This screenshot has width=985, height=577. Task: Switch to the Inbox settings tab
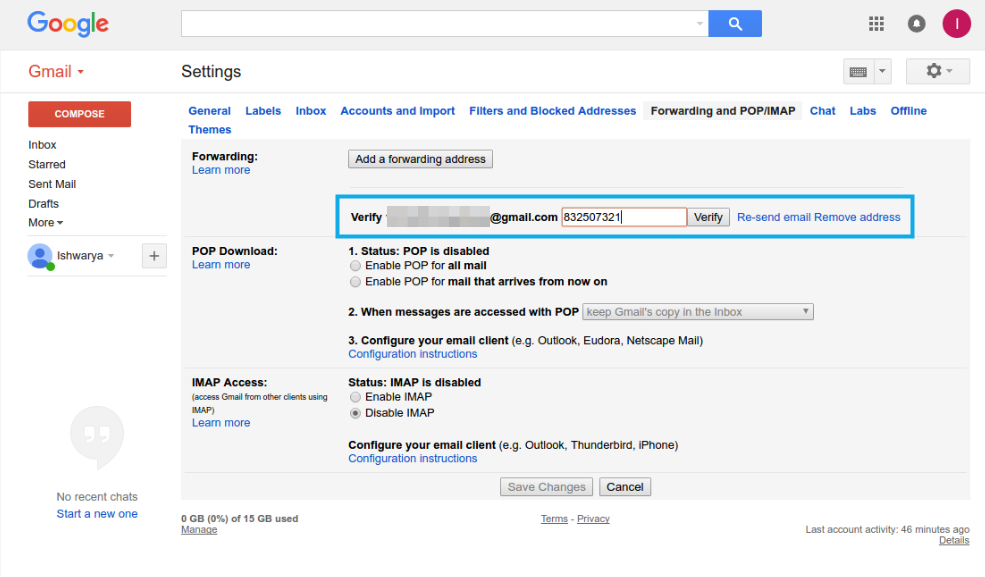pos(311,111)
